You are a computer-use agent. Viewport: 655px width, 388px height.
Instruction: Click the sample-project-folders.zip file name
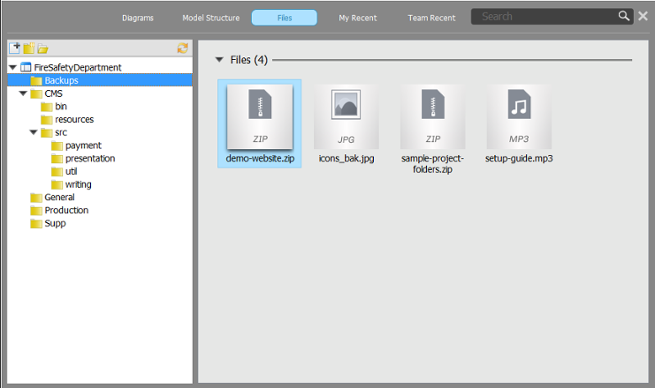433,164
